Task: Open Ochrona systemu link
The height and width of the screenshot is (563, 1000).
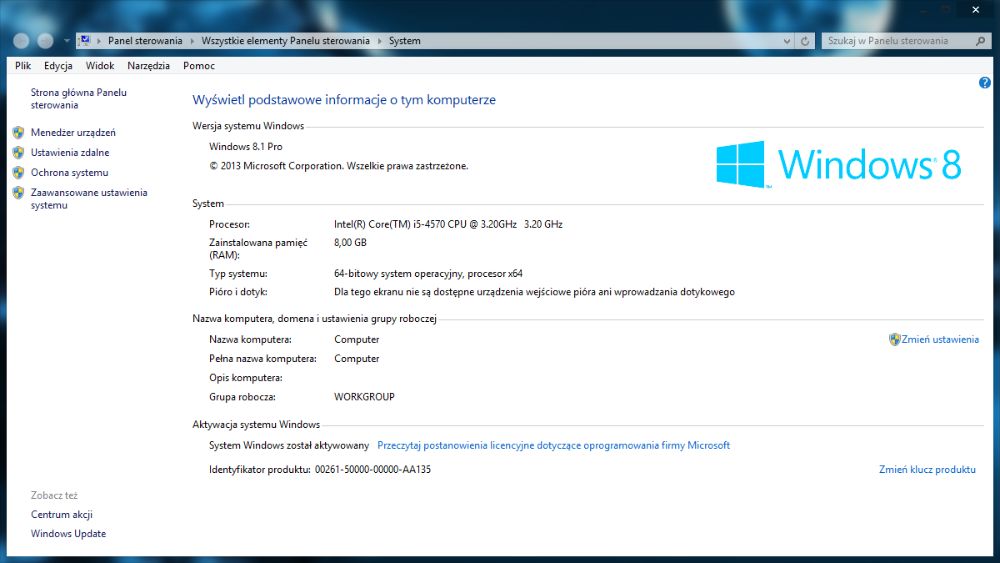Action: coord(70,173)
